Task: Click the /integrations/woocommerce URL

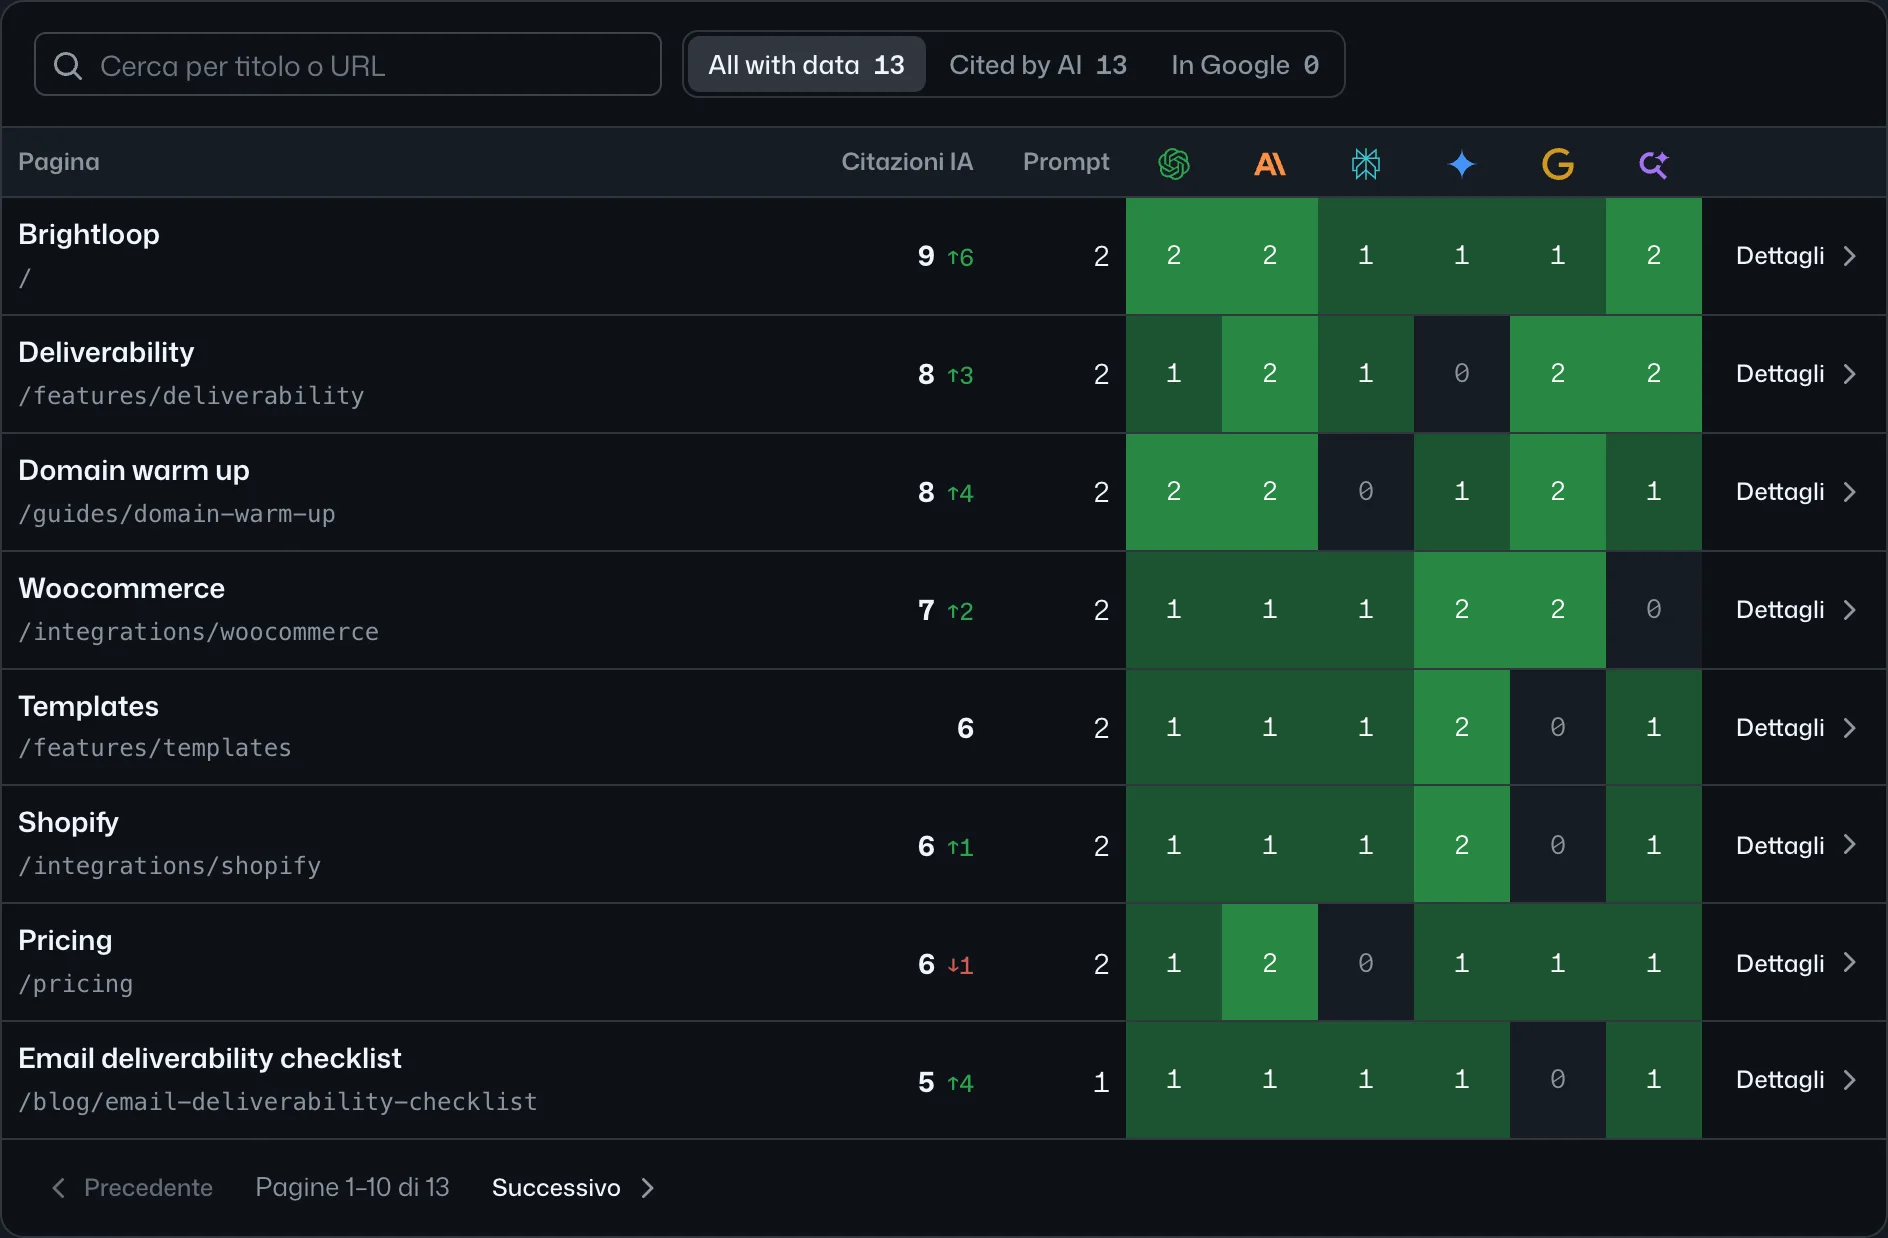Action: pyautogui.click(x=198, y=632)
